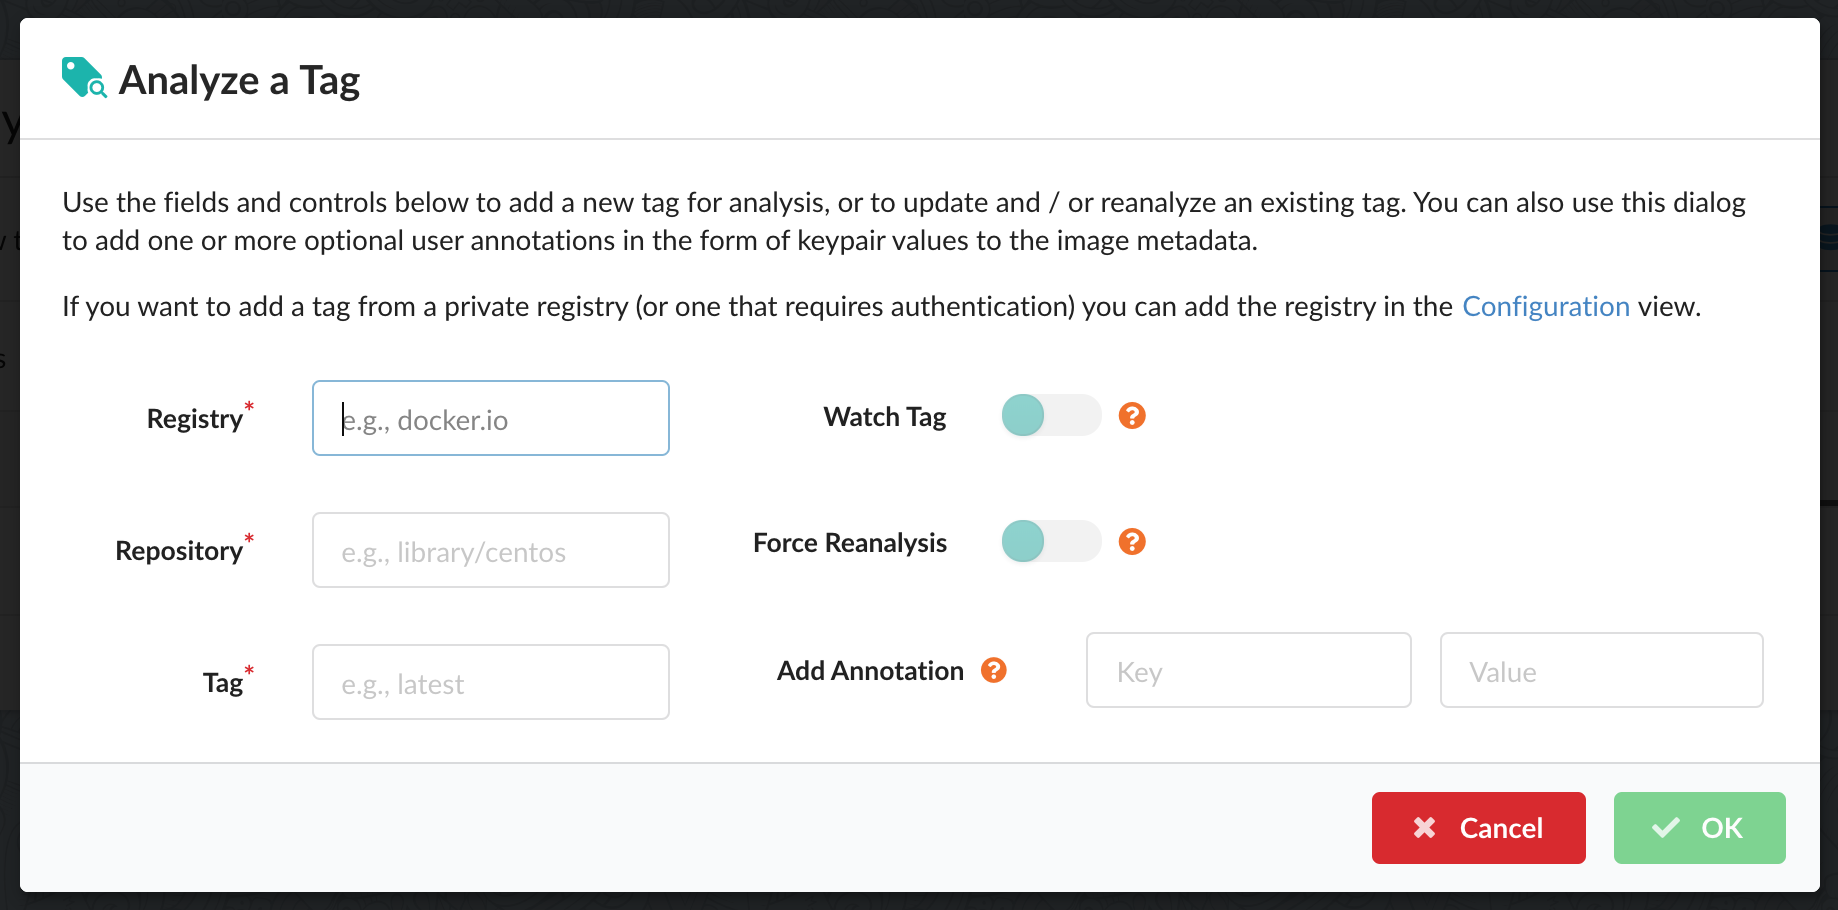This screenshot has height=910, width=1838.
Task: Click the Repository text field
Action: click(x=490, y=551)
